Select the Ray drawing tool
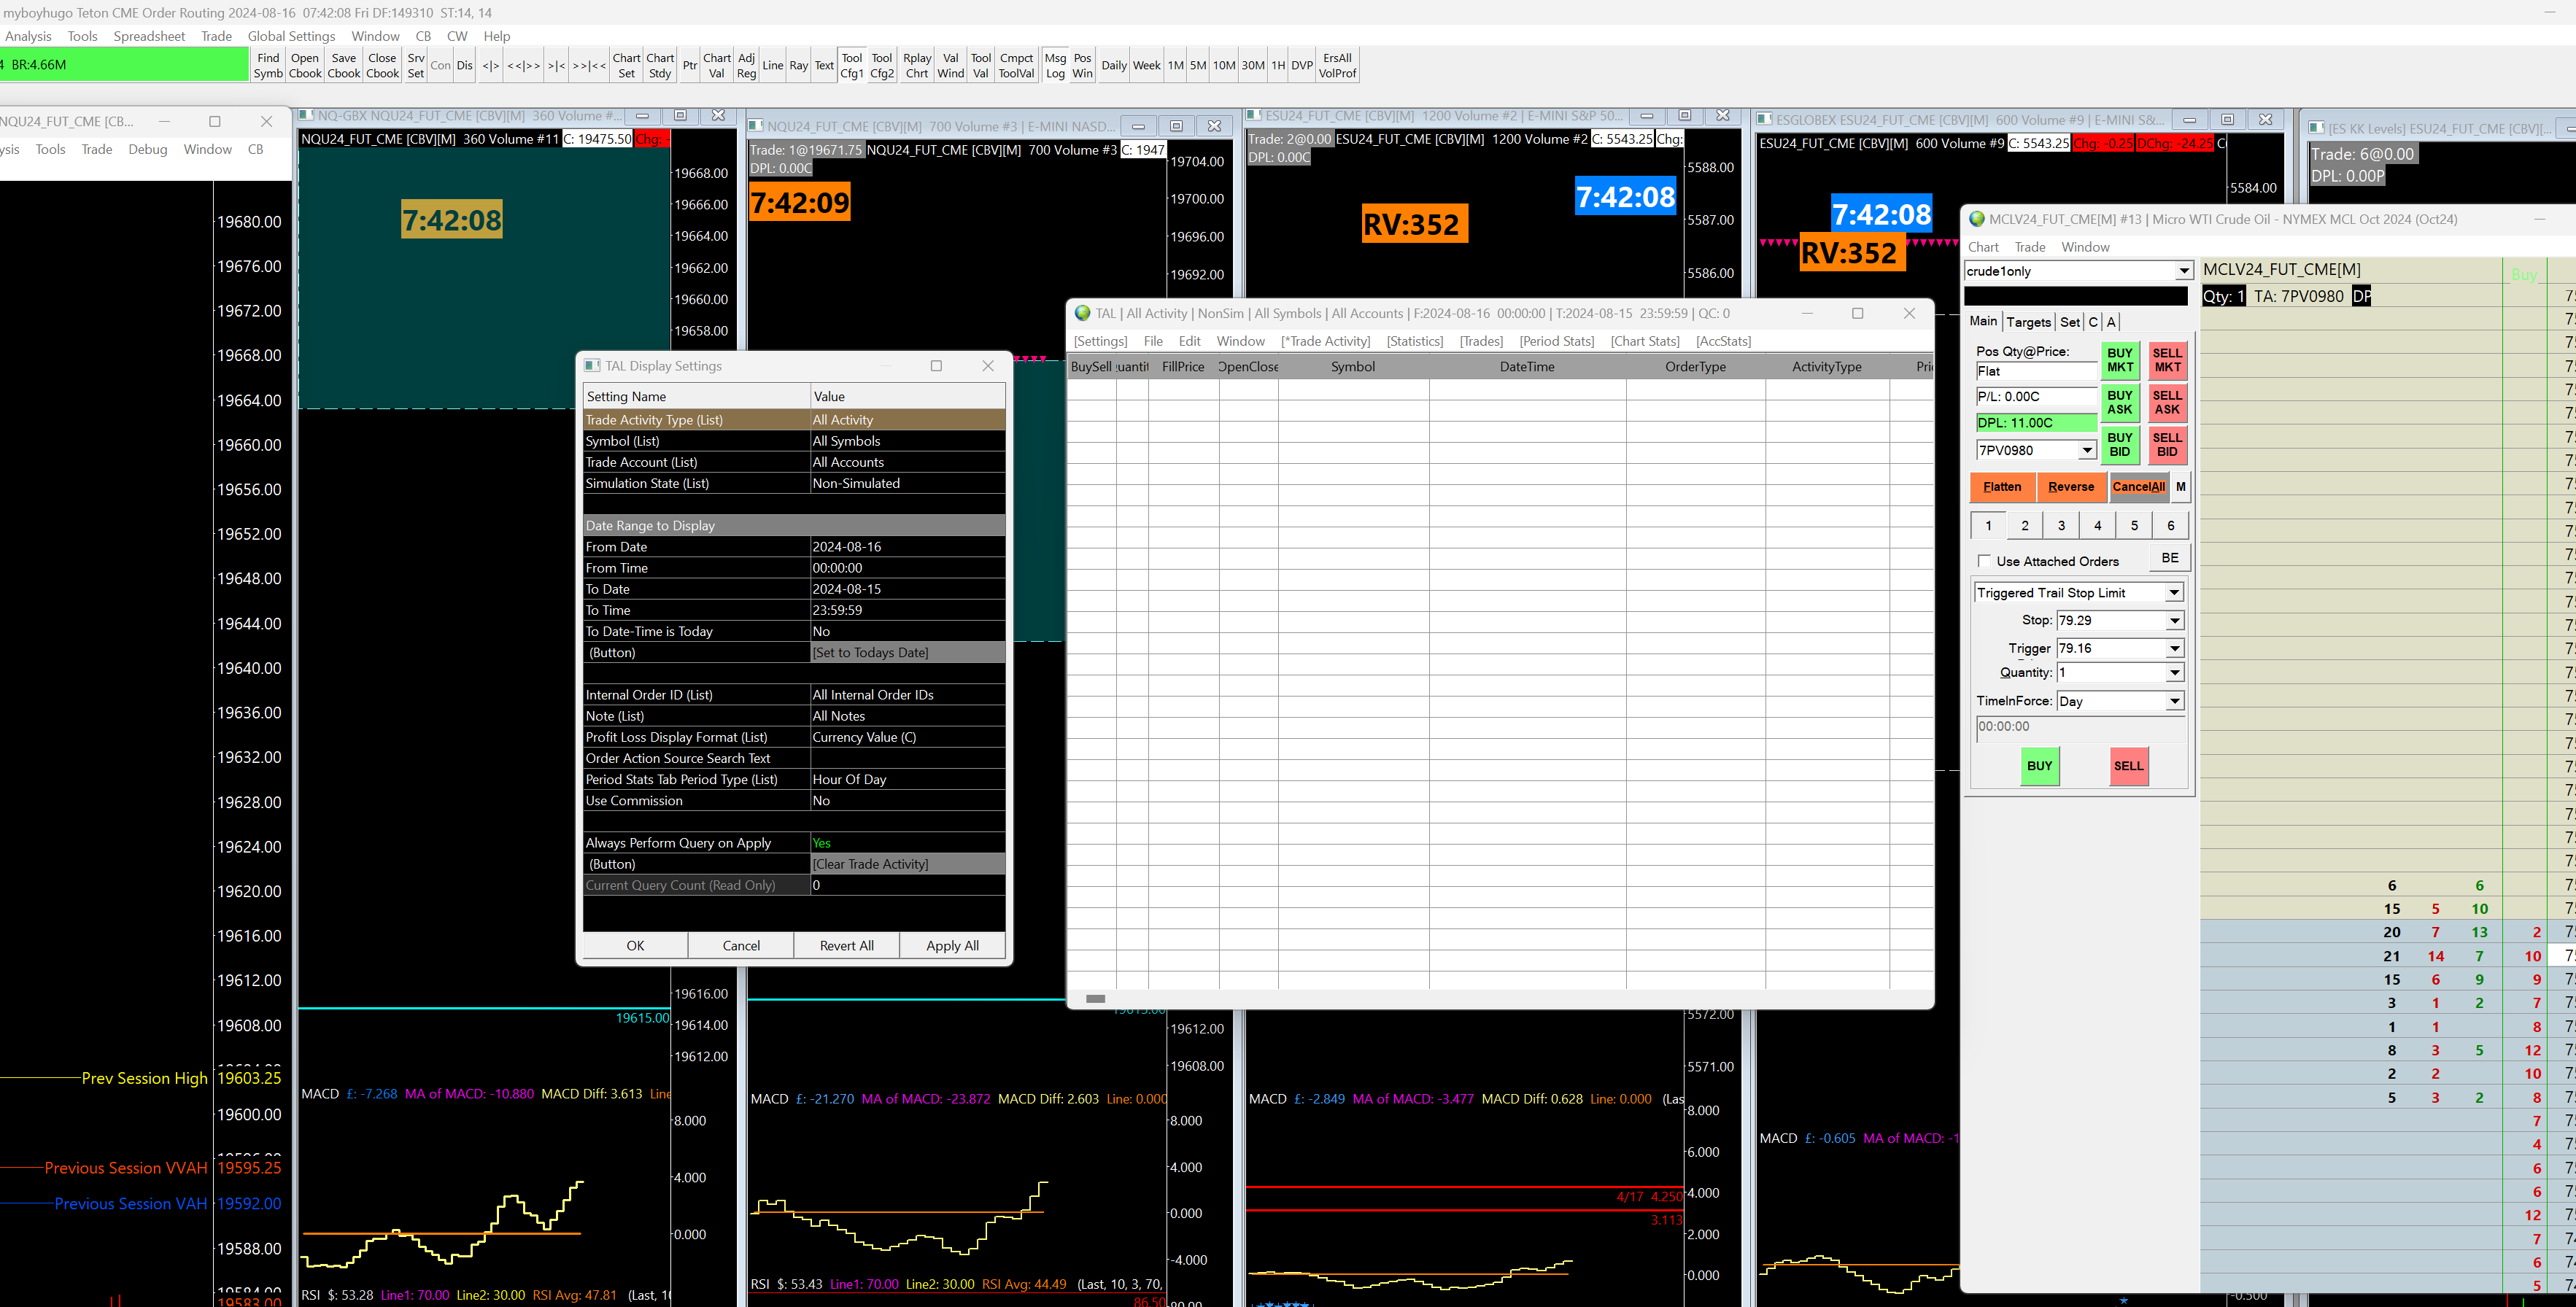 798,65
